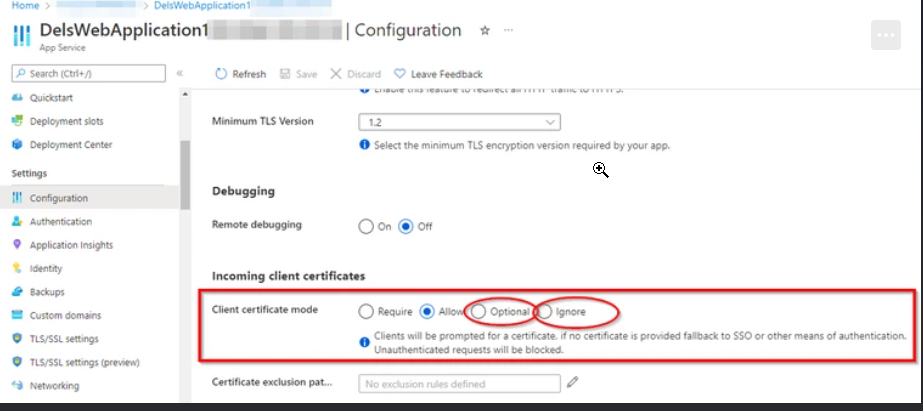Click the Identity key icon
This screenshot has width=923, height=411.
pyautogui.click(x=17, y=269)
